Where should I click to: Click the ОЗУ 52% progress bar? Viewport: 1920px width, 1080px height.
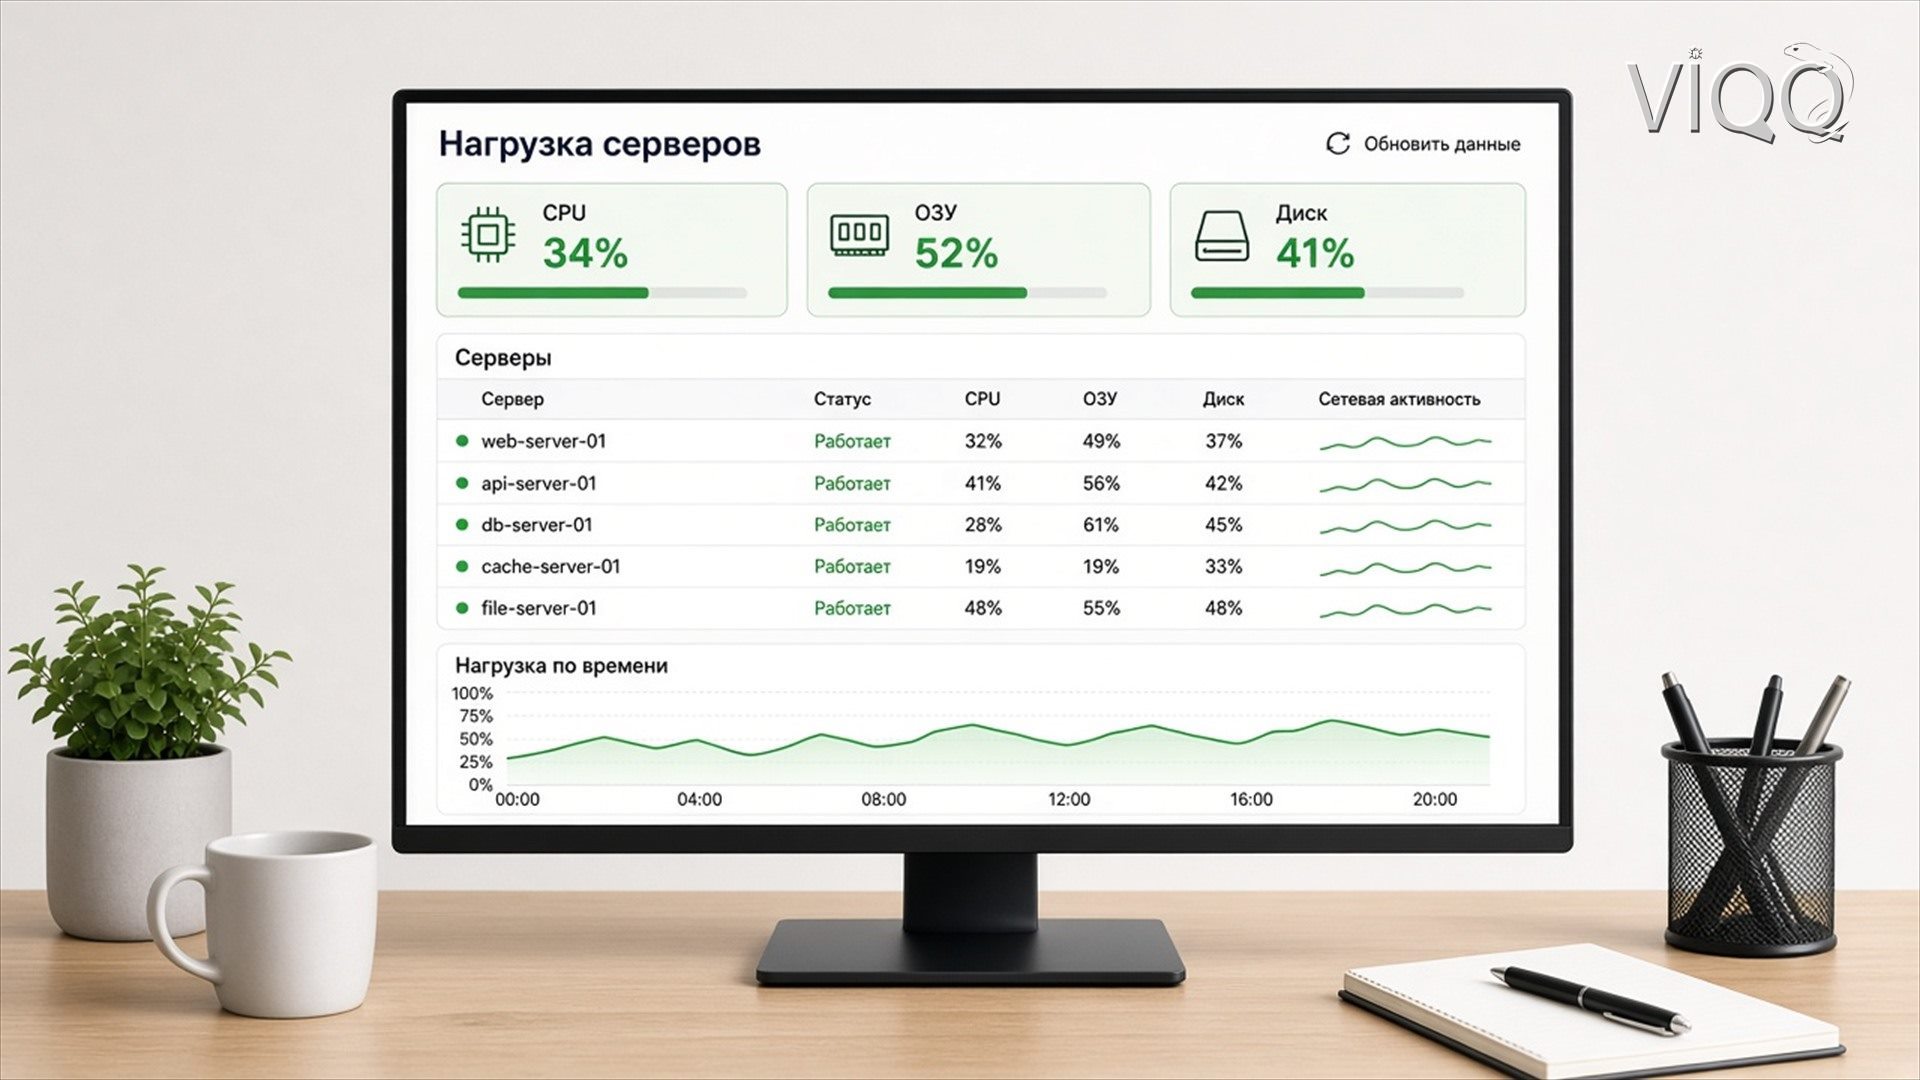point(967,293)
